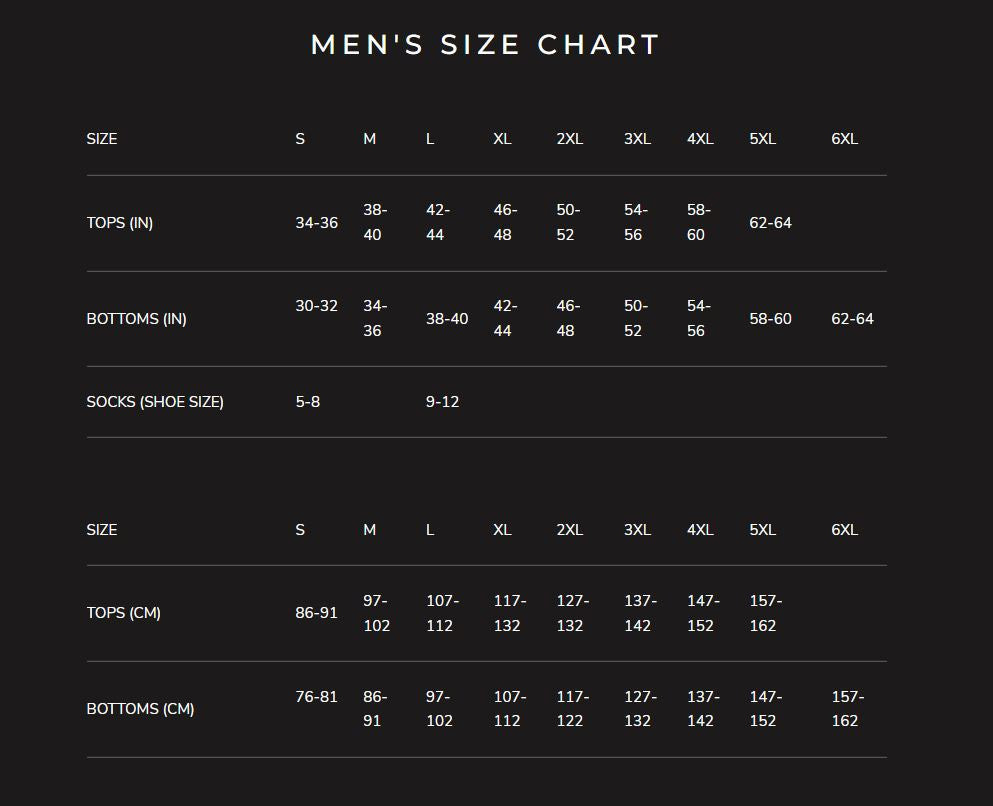Click the 5-8 sock shoe size value
Viewport: 993px width, 806px height.
click(x=308, y=402)
